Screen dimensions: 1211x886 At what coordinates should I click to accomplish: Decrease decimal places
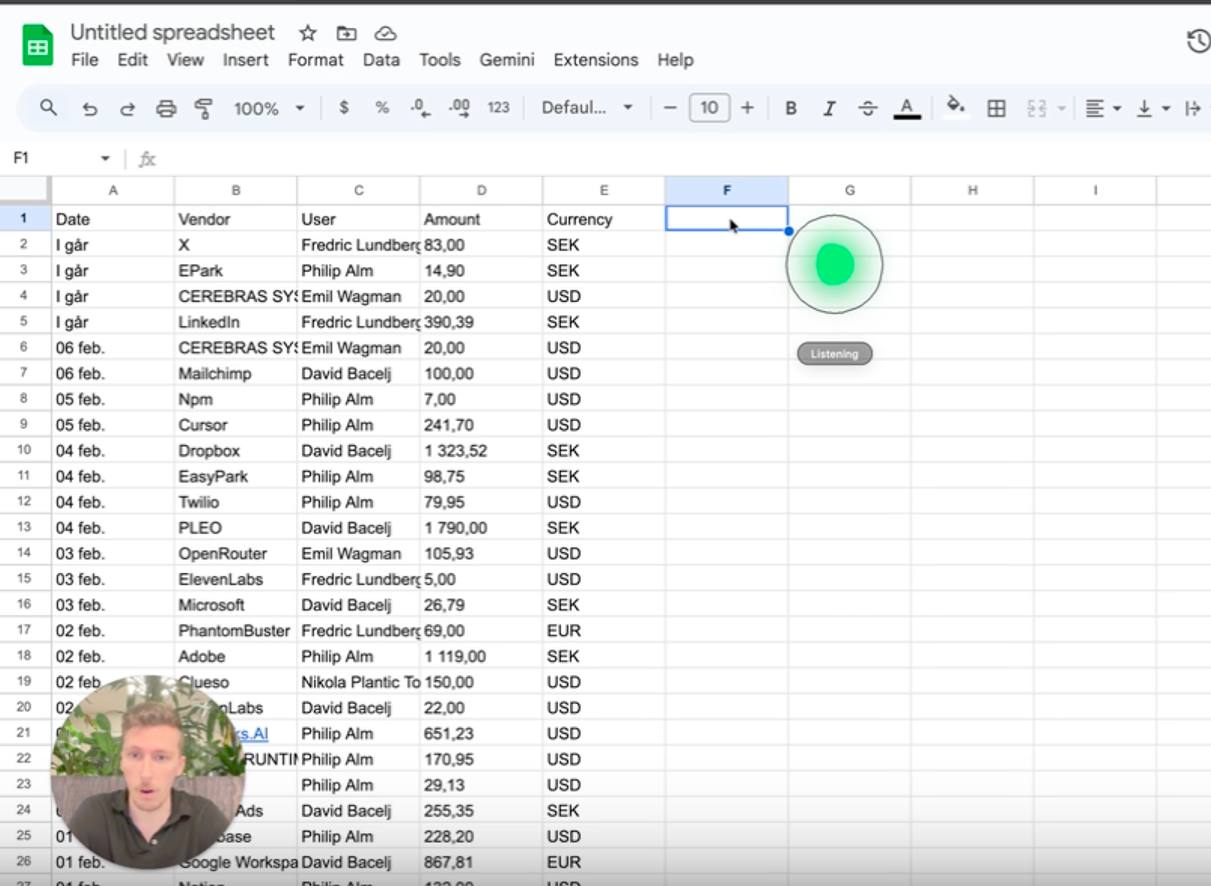tap(420, 108)
